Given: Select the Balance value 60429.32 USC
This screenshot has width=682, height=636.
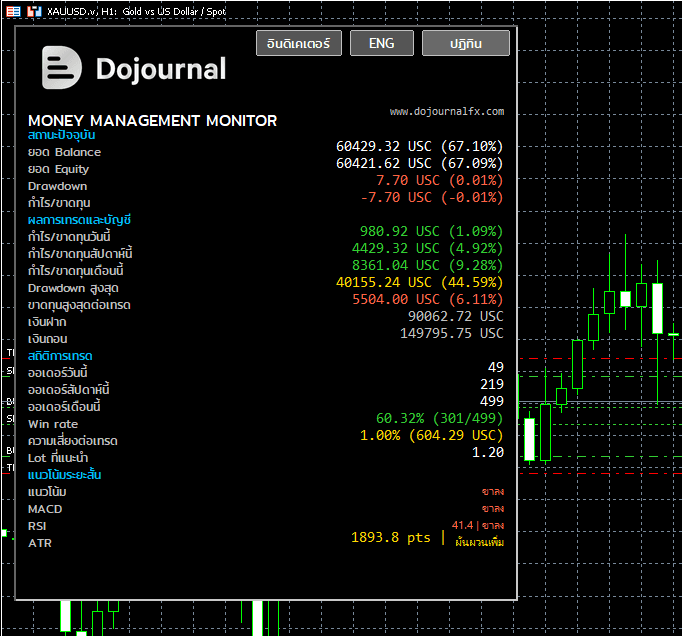Looking at the screenshot, I should [419, 146].
